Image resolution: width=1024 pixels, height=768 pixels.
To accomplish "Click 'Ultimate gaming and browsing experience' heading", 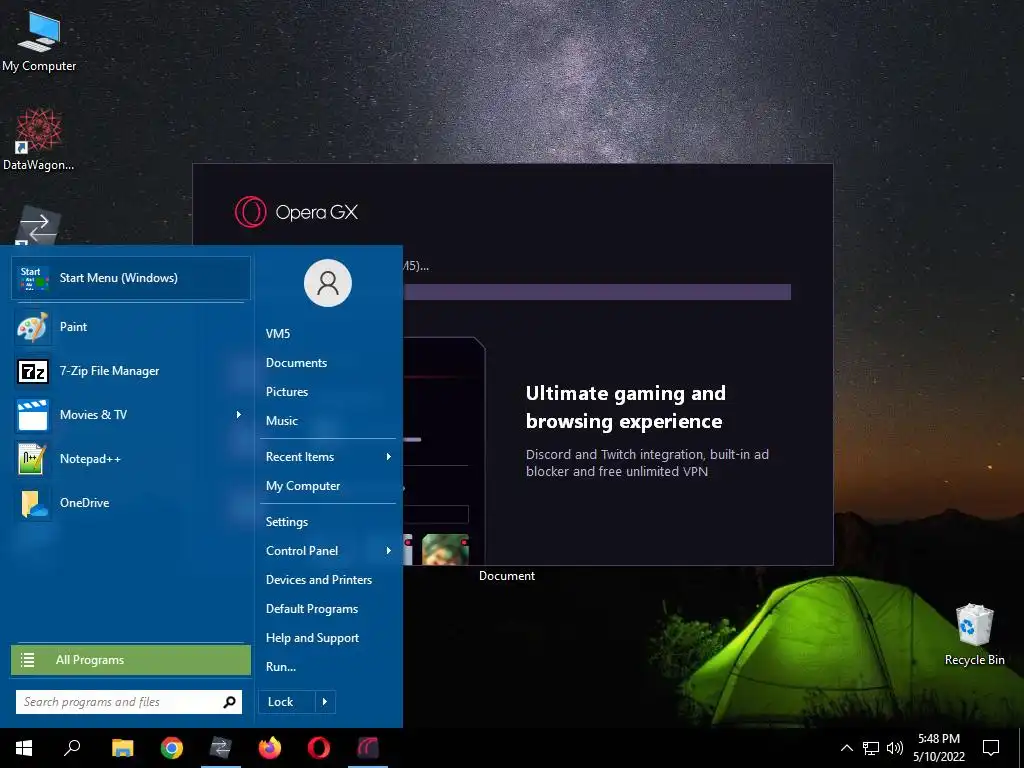I will [x=626, y=408].
